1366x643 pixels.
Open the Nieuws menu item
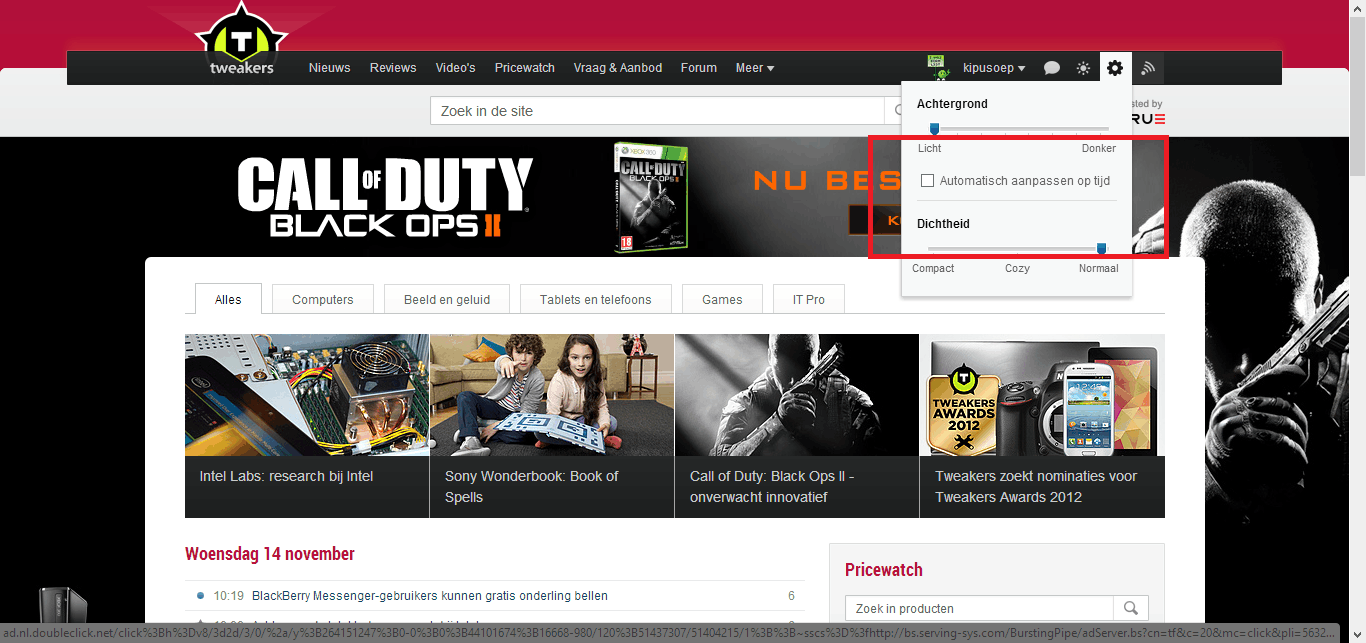coord(329,68)
